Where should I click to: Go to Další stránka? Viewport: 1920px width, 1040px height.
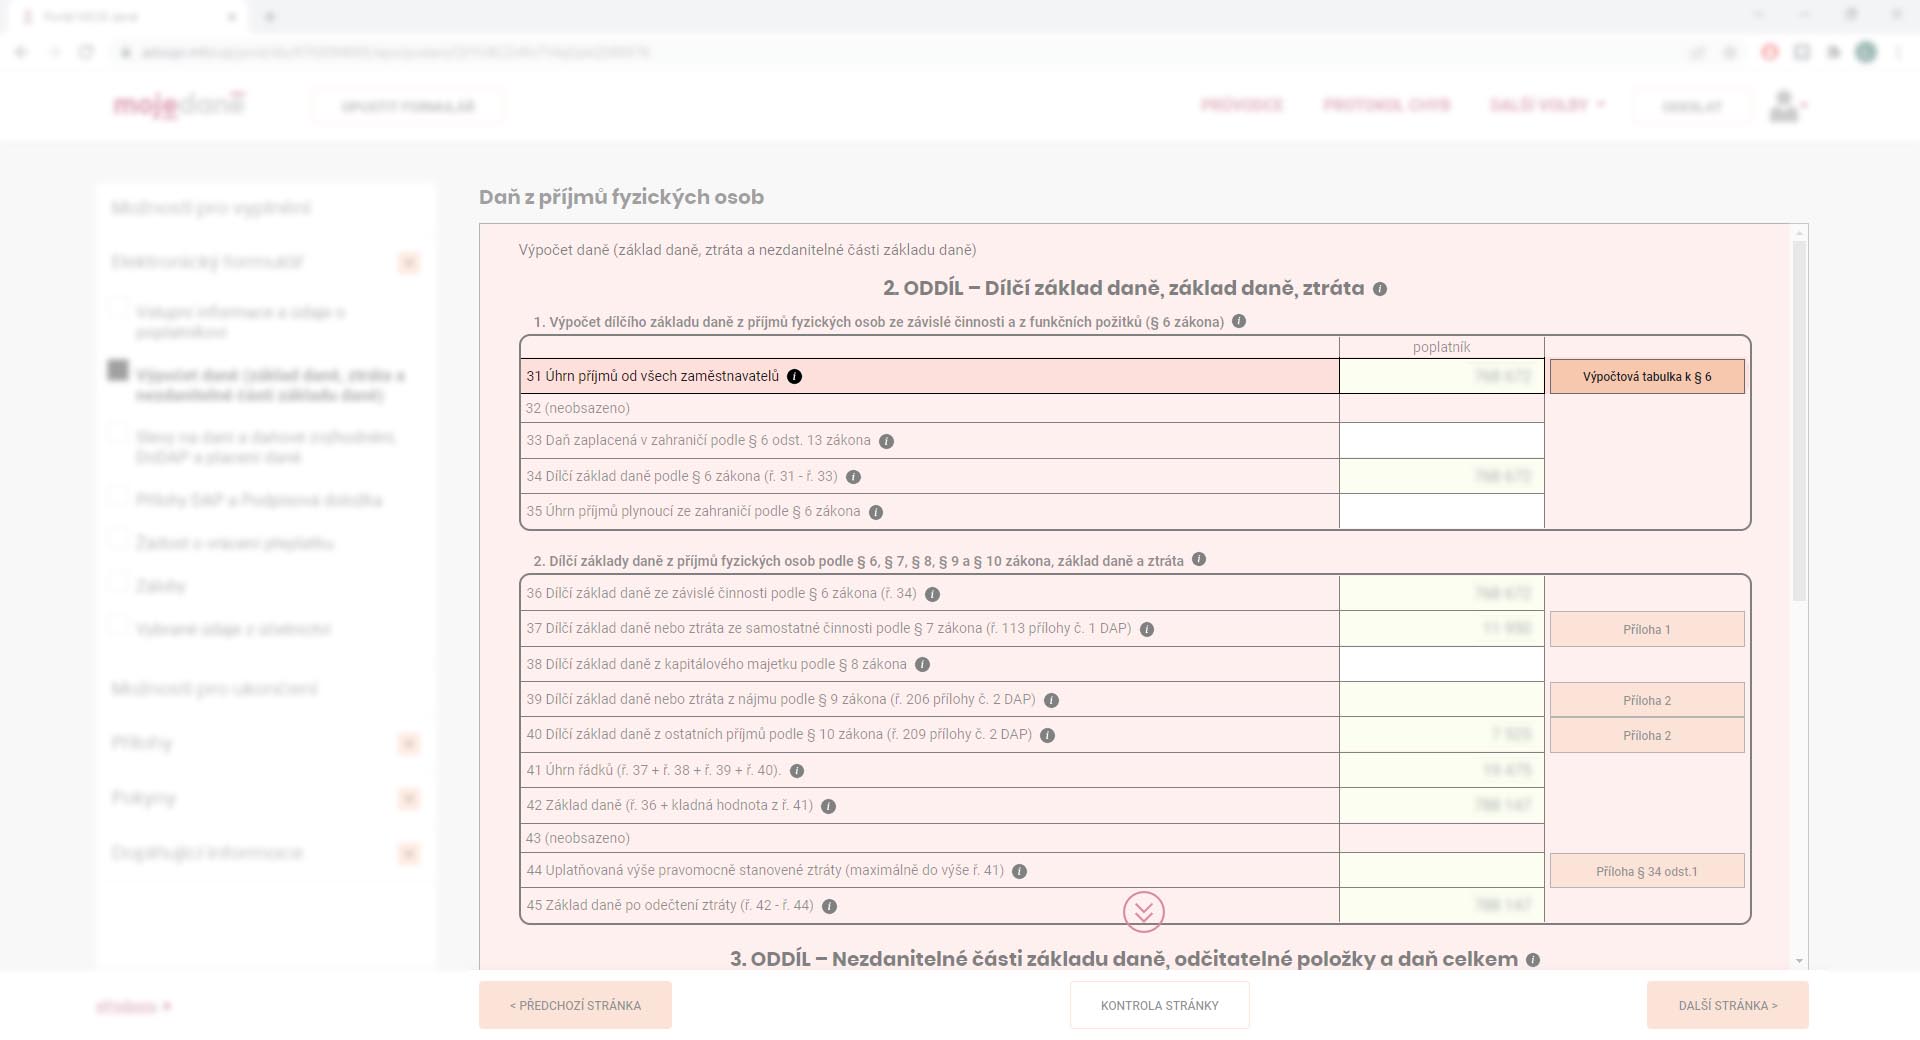[x=1728, y=1005]
